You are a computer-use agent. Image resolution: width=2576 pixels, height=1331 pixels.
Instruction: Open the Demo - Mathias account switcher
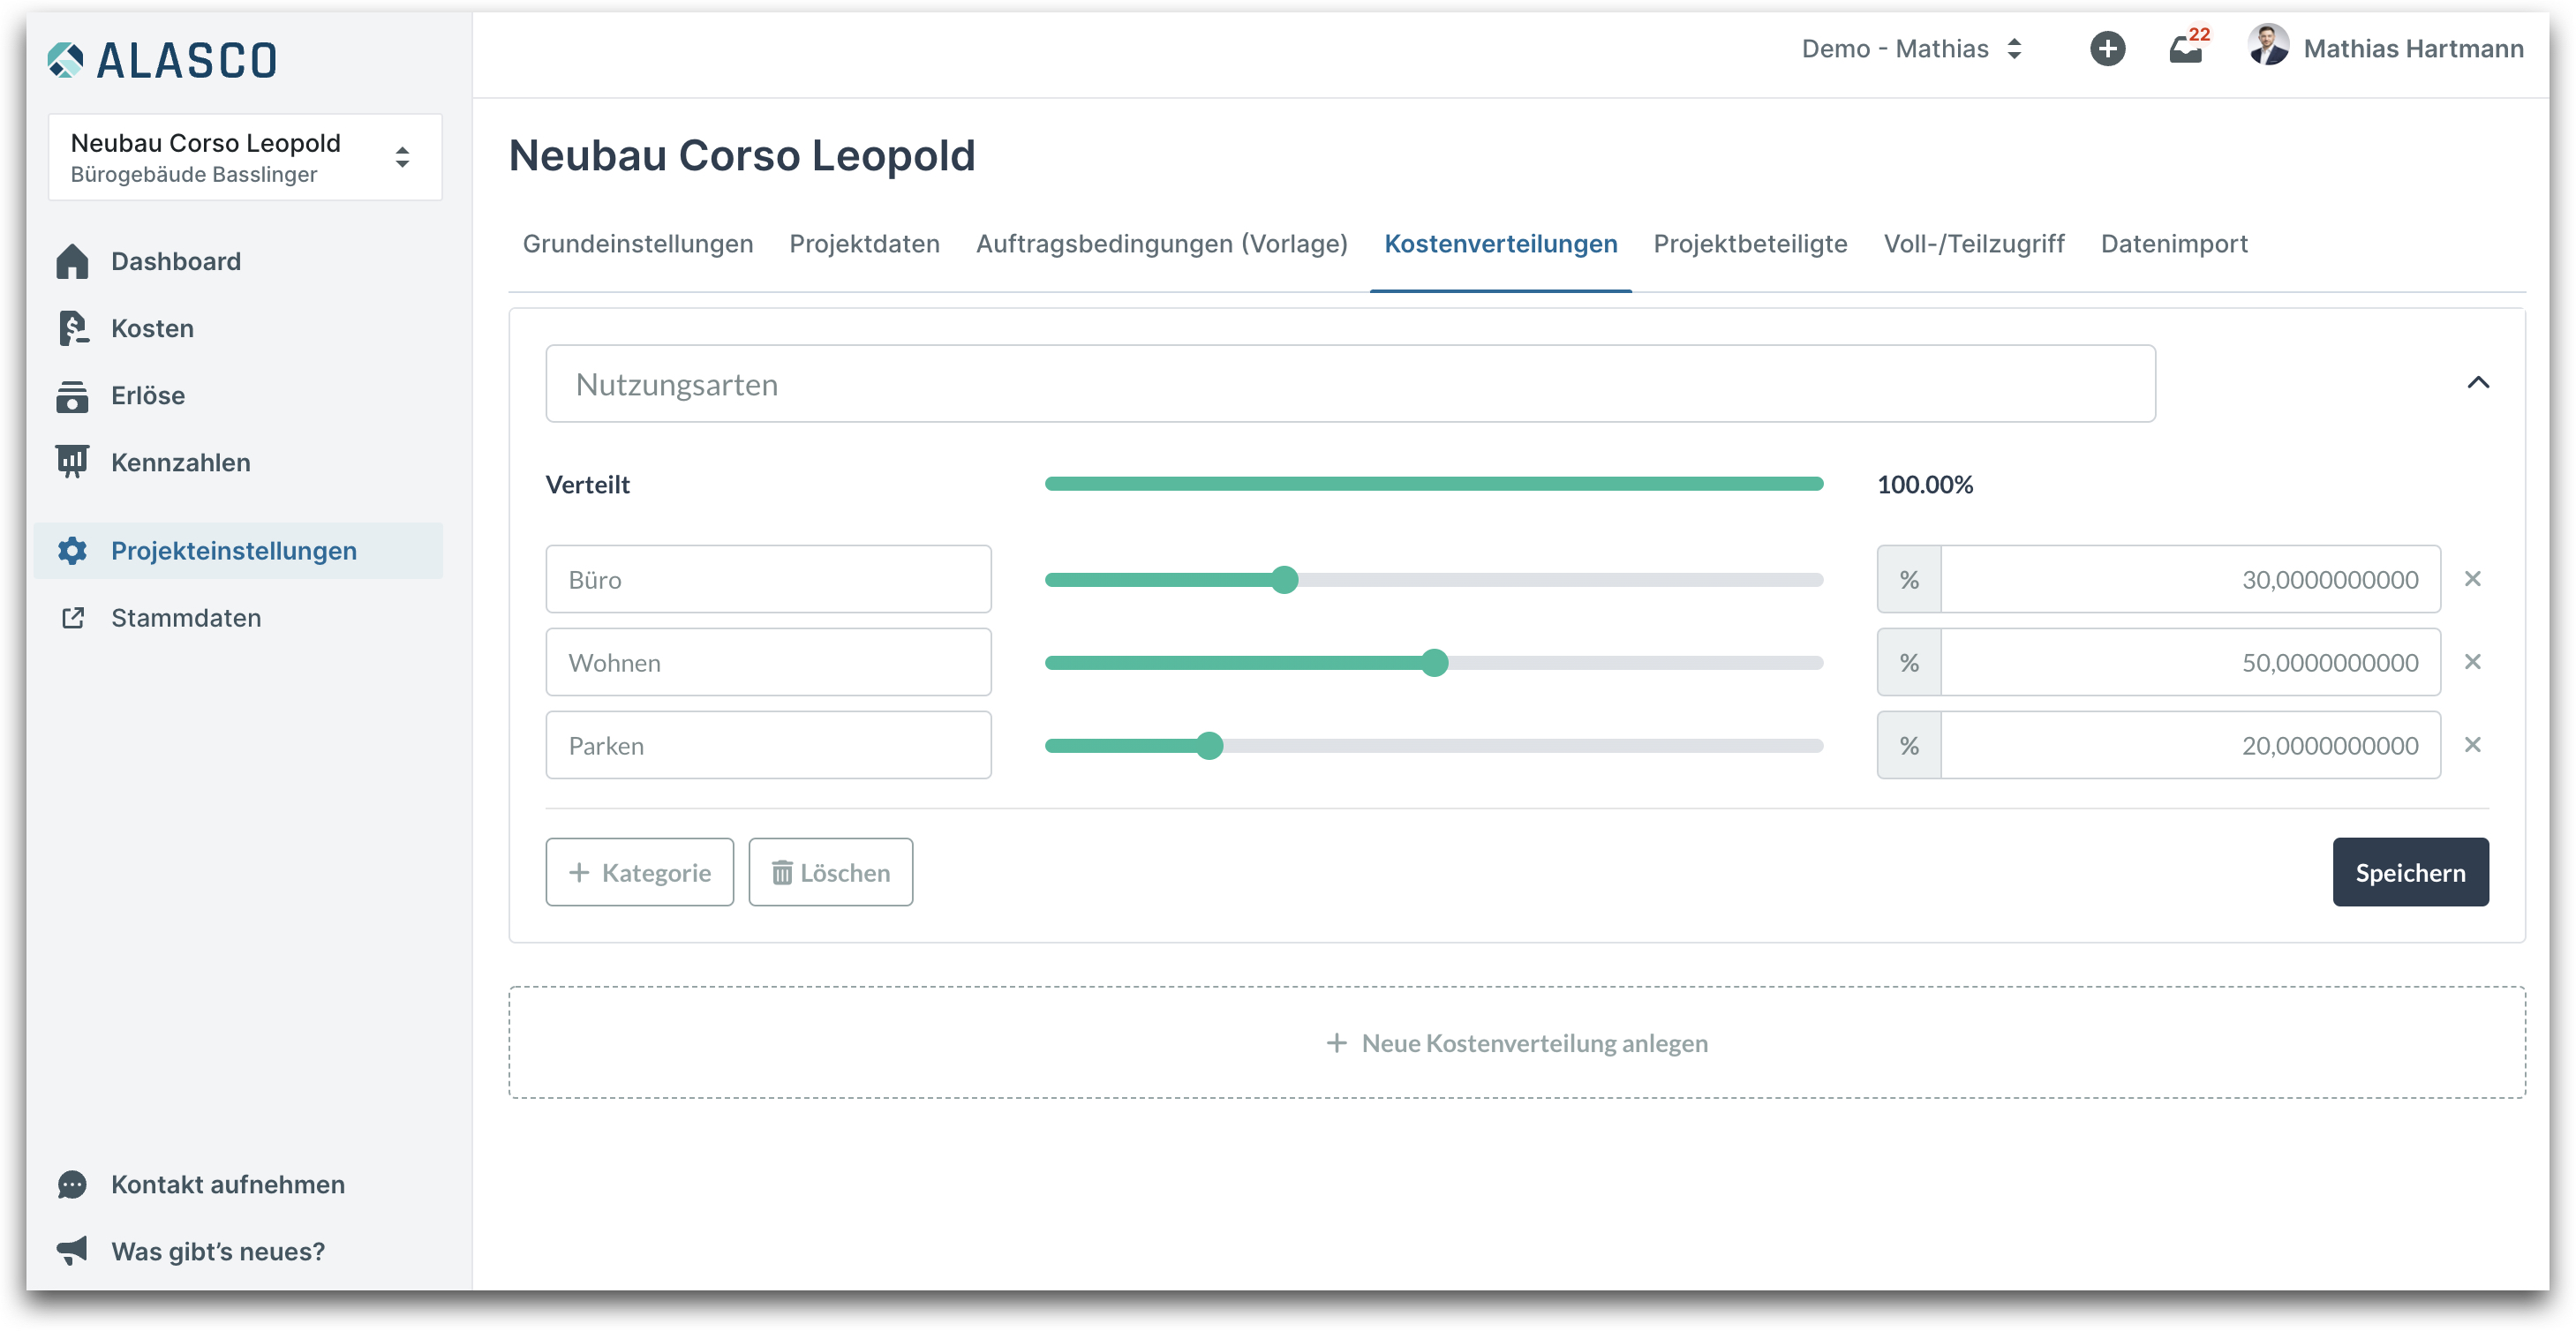(1911, 49)
